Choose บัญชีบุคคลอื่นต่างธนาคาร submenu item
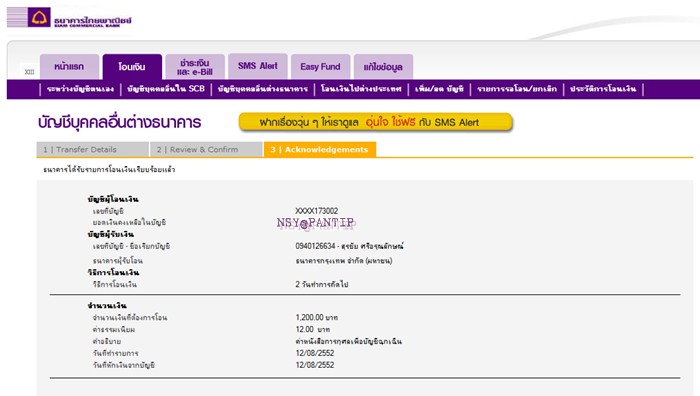This screenshot has width=700, height=396. point(262,89)
